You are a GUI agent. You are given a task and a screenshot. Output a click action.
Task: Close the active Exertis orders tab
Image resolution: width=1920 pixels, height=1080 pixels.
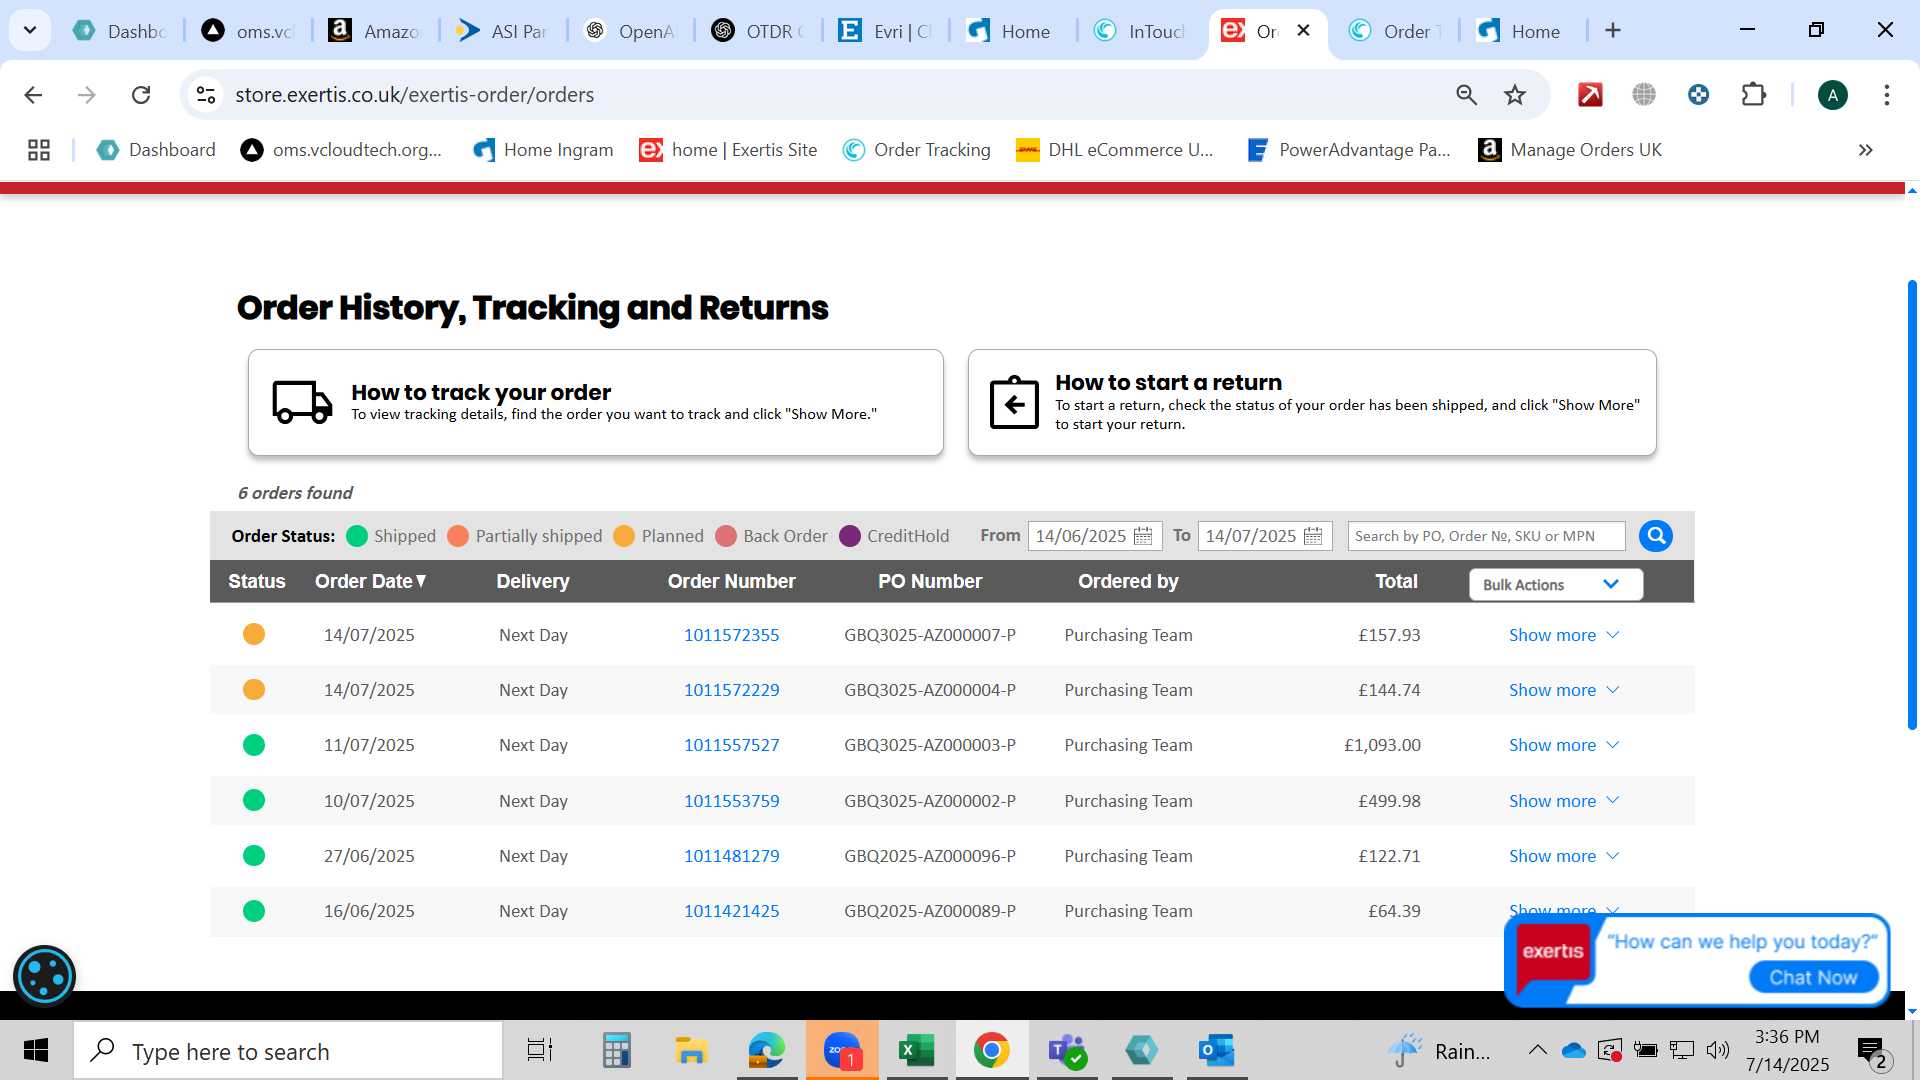(1303, 31)
